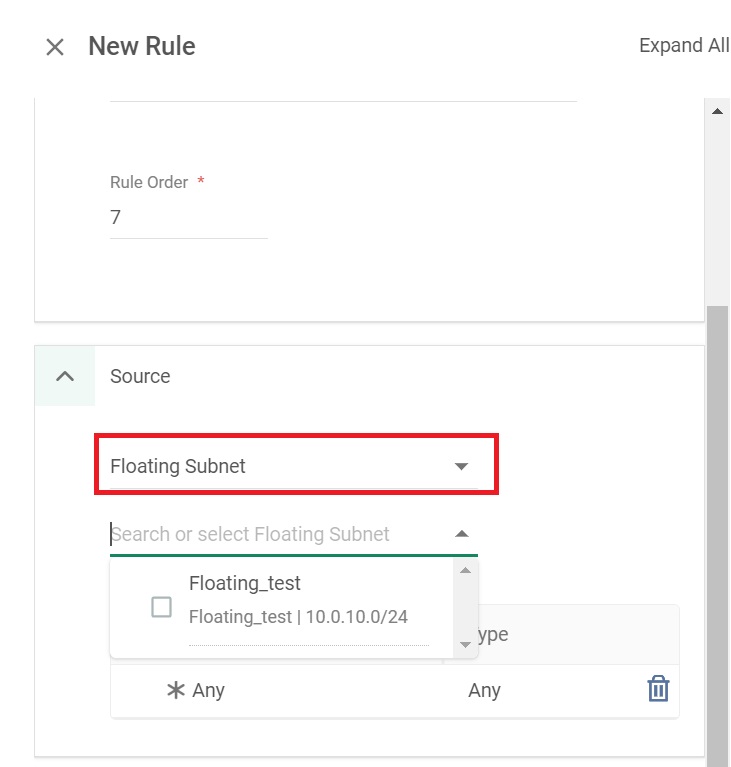Close the New Rule panel
This screenshot has height=767, width=731.
(x=55, y=47)
